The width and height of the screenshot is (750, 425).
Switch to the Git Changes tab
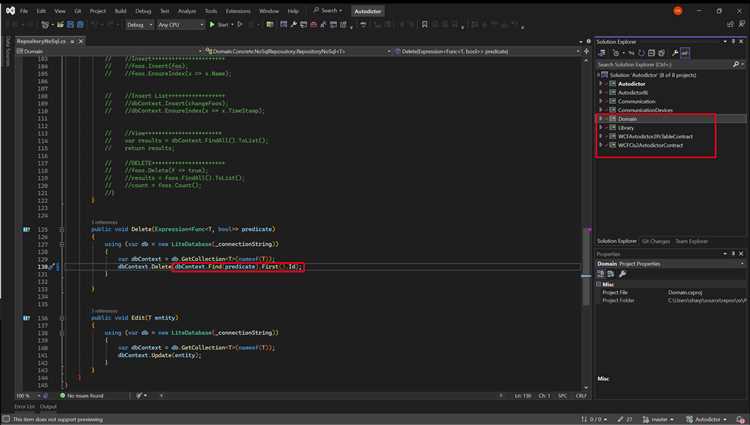click(x=656, y=241)
